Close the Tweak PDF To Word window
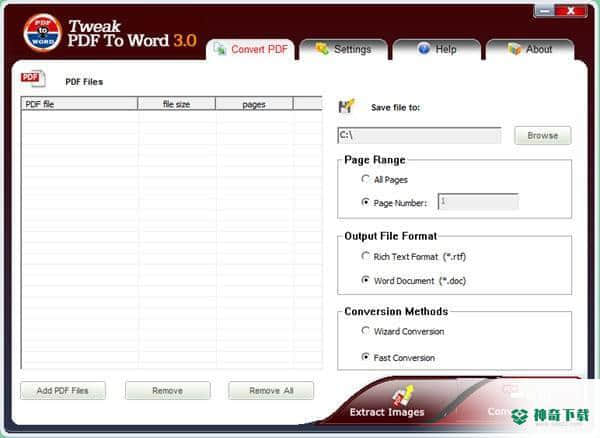Image resolution: width=600 pixels, height=438 pixels. point(571,11)
